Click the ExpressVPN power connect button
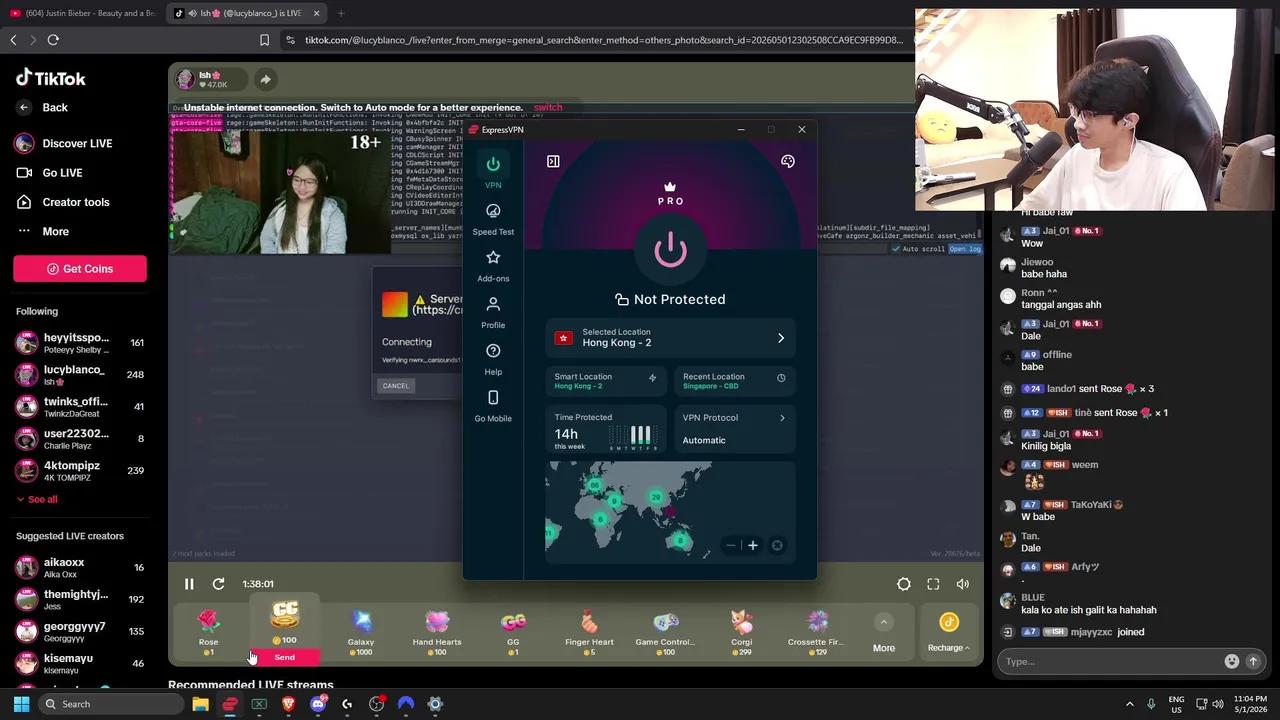This screenshot has height=720, width=1280. pos(670,250)
